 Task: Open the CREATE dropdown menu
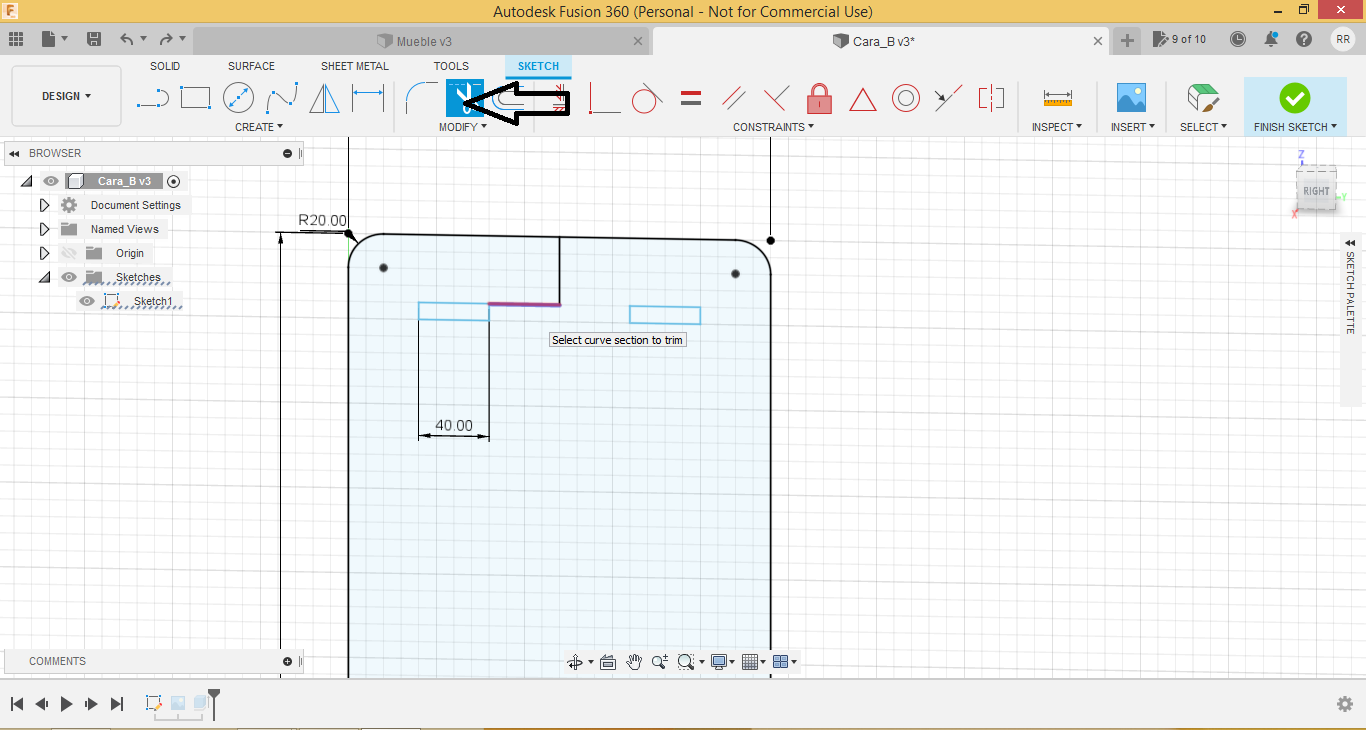tap(259, 127)
